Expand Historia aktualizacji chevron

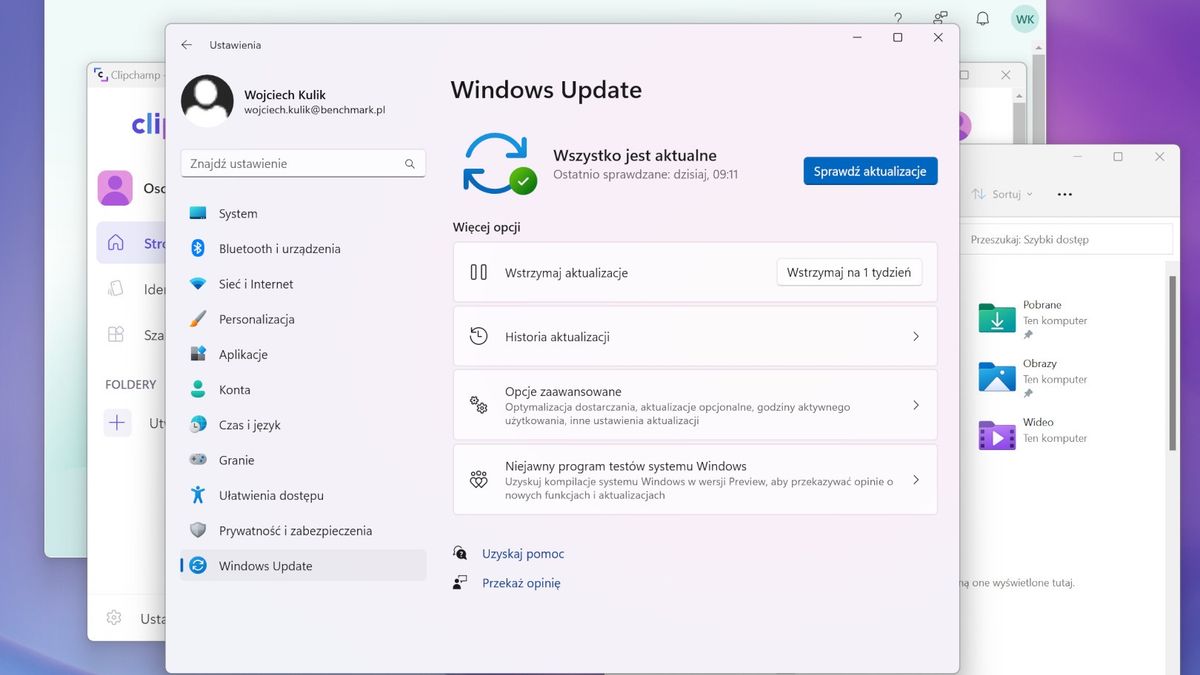point(915,337)
